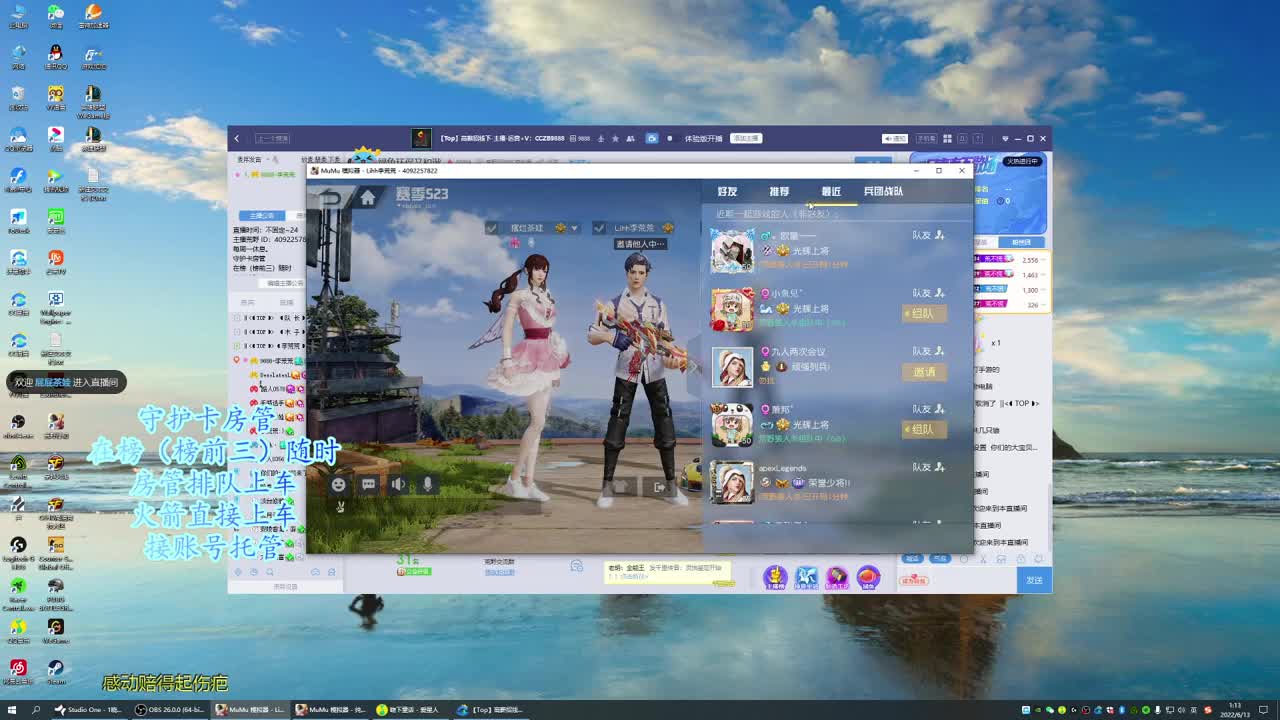The height and width of the screenshot is (720, 1280).
Task: Click the 体验版开播 label in title bar
Action: pos(703,139)
